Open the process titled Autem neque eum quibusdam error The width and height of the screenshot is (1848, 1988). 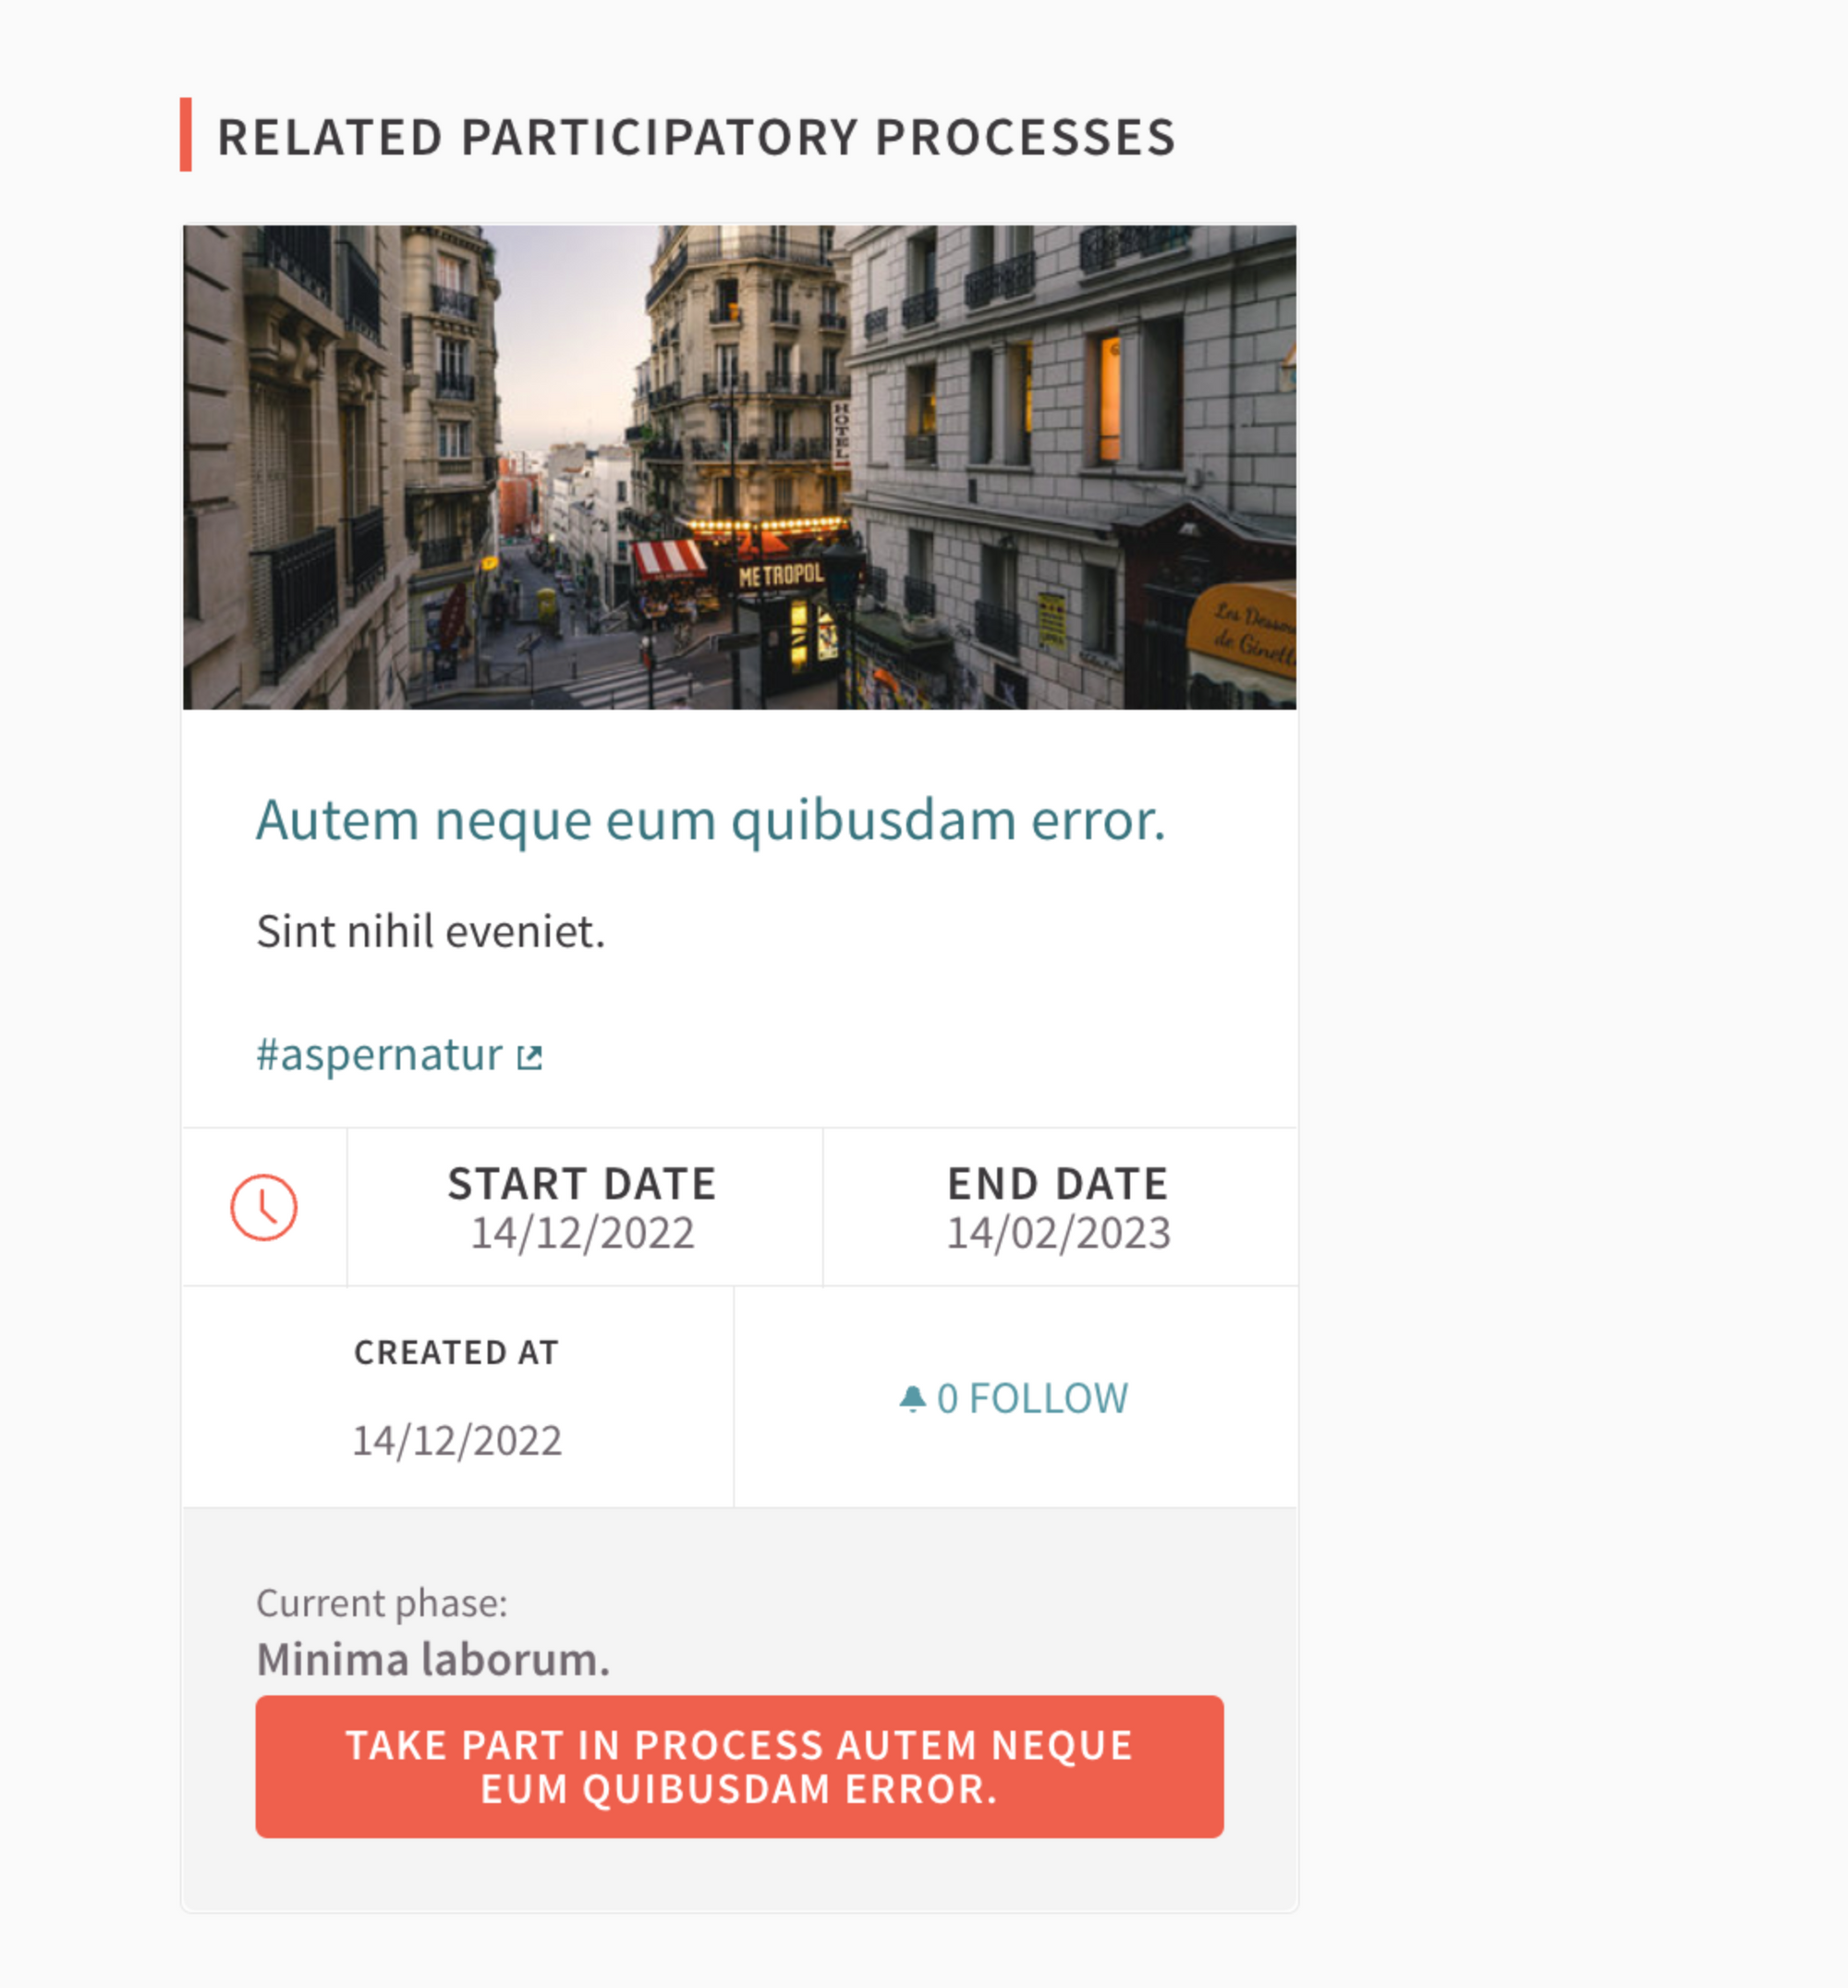point(712,819)
